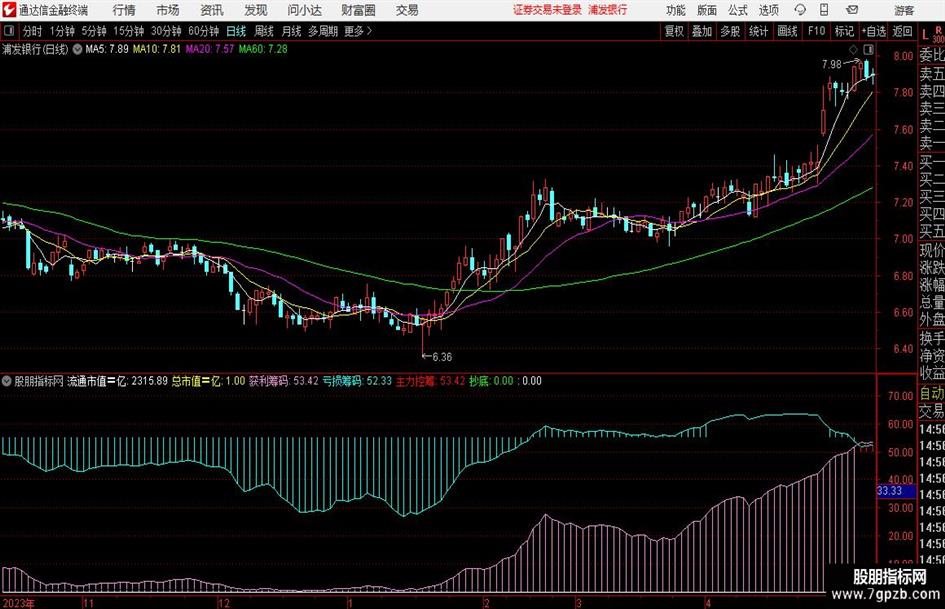Viewport: 945px width, 609px height.
Task: Click the 6.36 low price label
Action: (x=442, y=357)
